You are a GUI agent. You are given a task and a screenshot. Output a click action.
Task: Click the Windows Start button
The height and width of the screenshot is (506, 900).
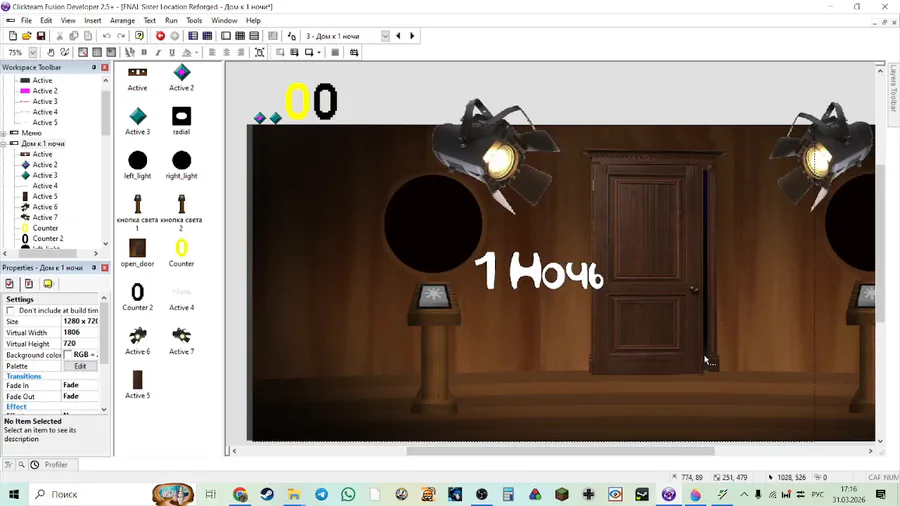point(14,494)
